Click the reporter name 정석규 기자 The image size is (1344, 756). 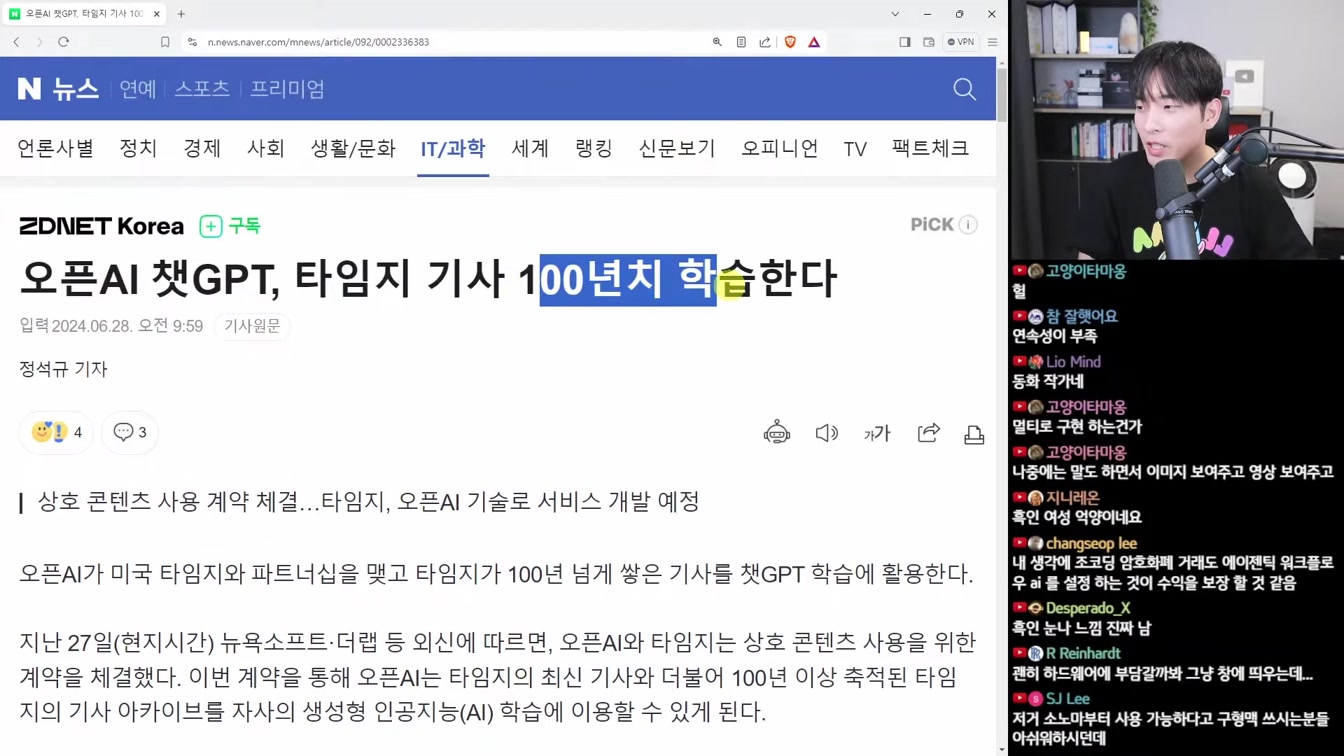[63, 369]
